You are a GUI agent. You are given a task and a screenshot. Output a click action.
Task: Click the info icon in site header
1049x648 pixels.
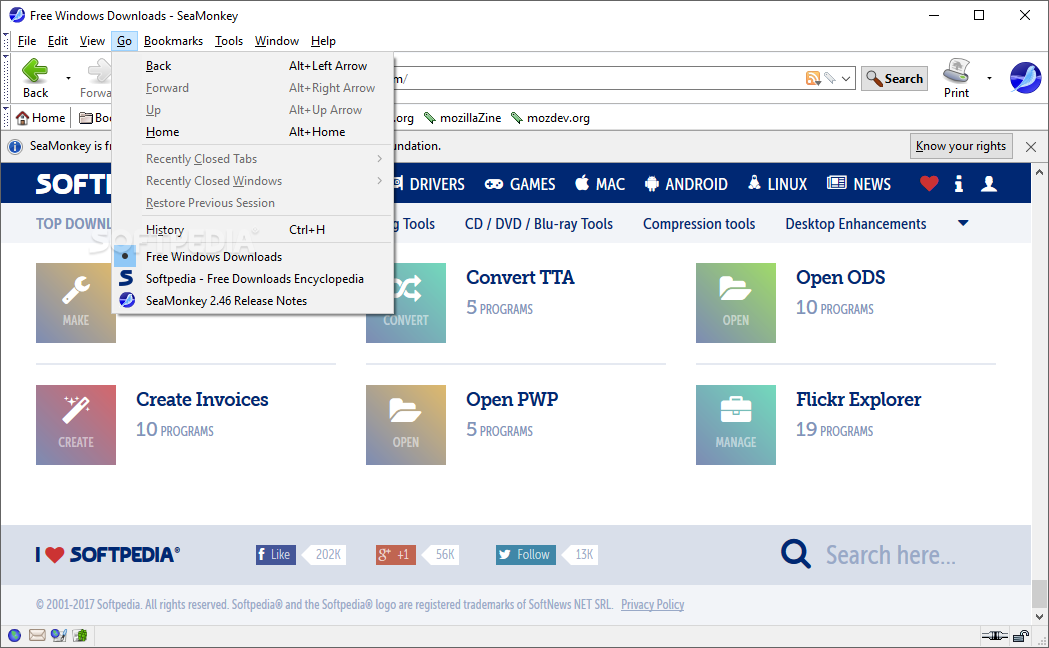959,183
